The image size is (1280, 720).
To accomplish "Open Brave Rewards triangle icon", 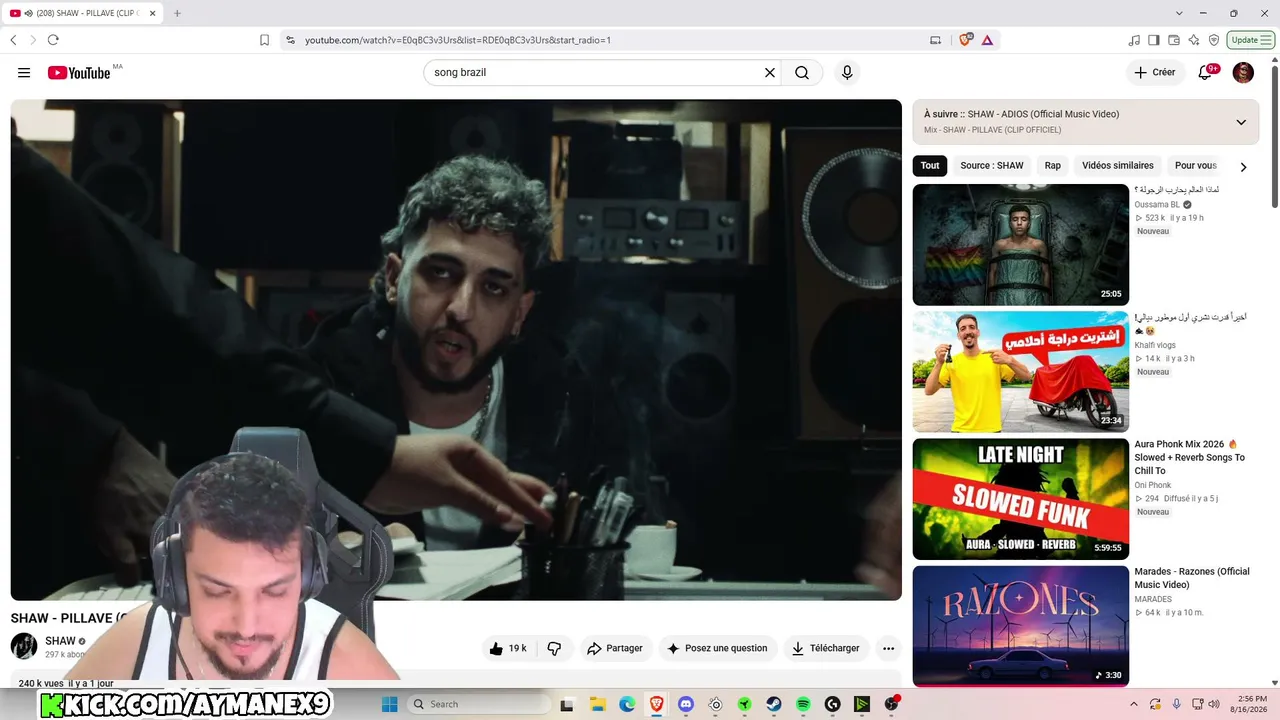I will pyautogui.click(x=987, y=40).
